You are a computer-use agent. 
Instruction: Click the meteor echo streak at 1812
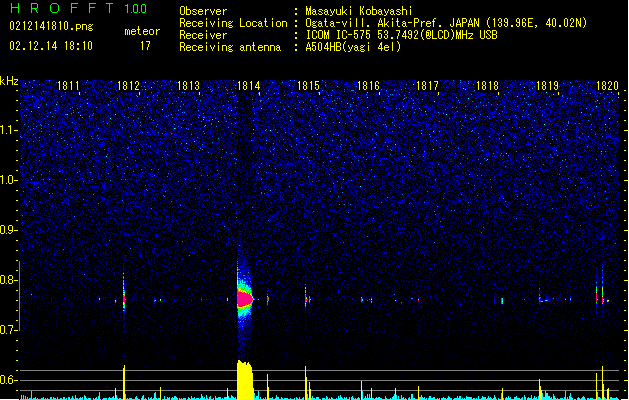tap(124, 293)
